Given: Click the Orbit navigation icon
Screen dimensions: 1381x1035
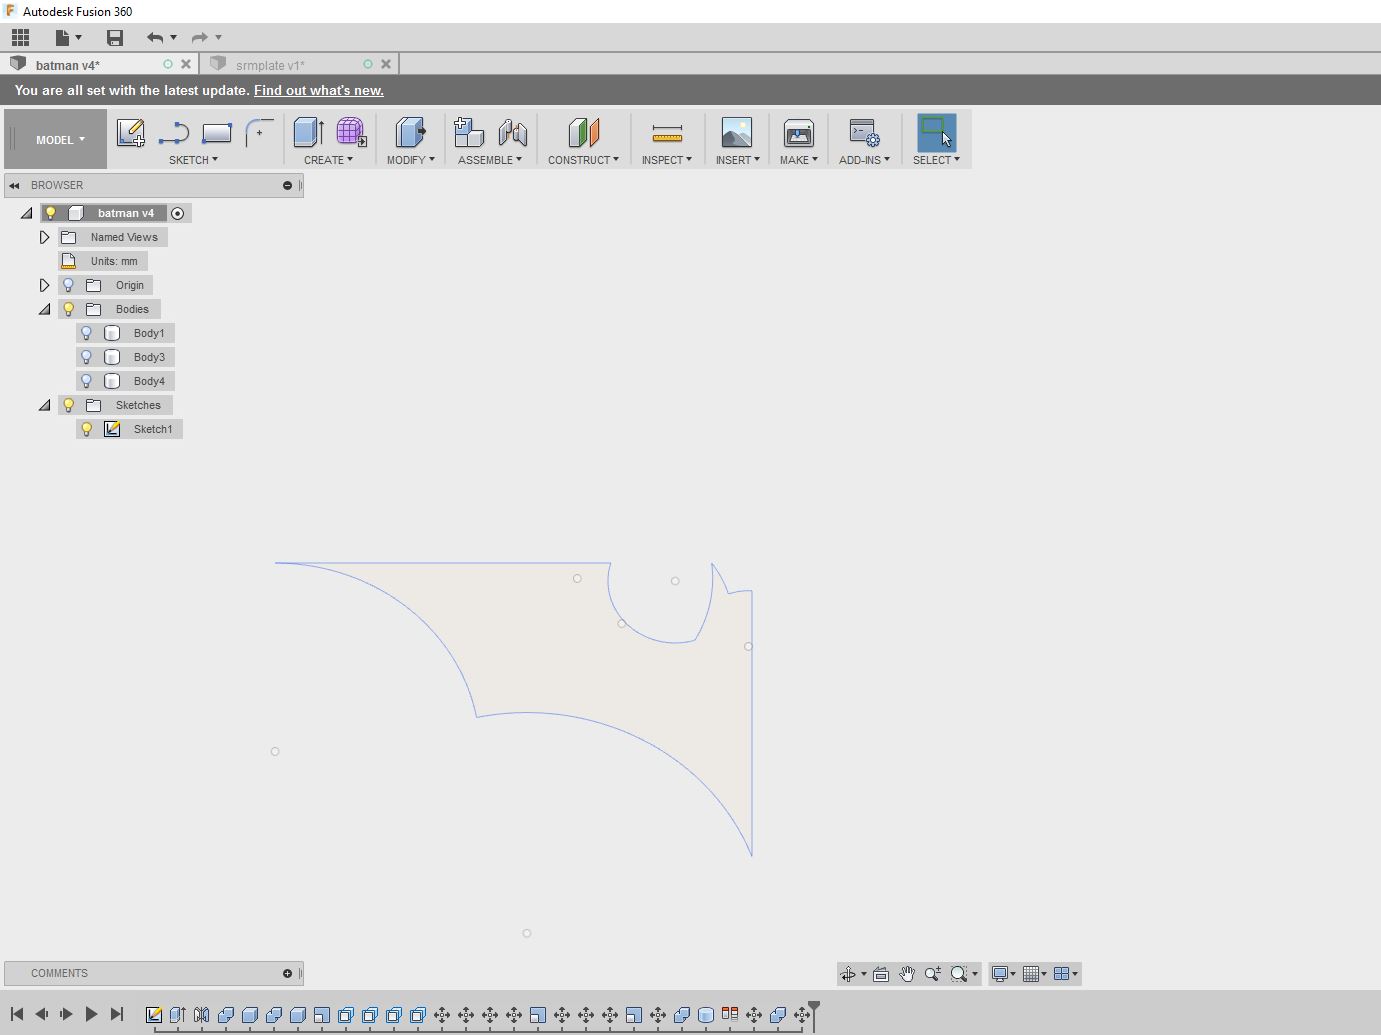Looking at the screenshot, I should coord(848,974).
